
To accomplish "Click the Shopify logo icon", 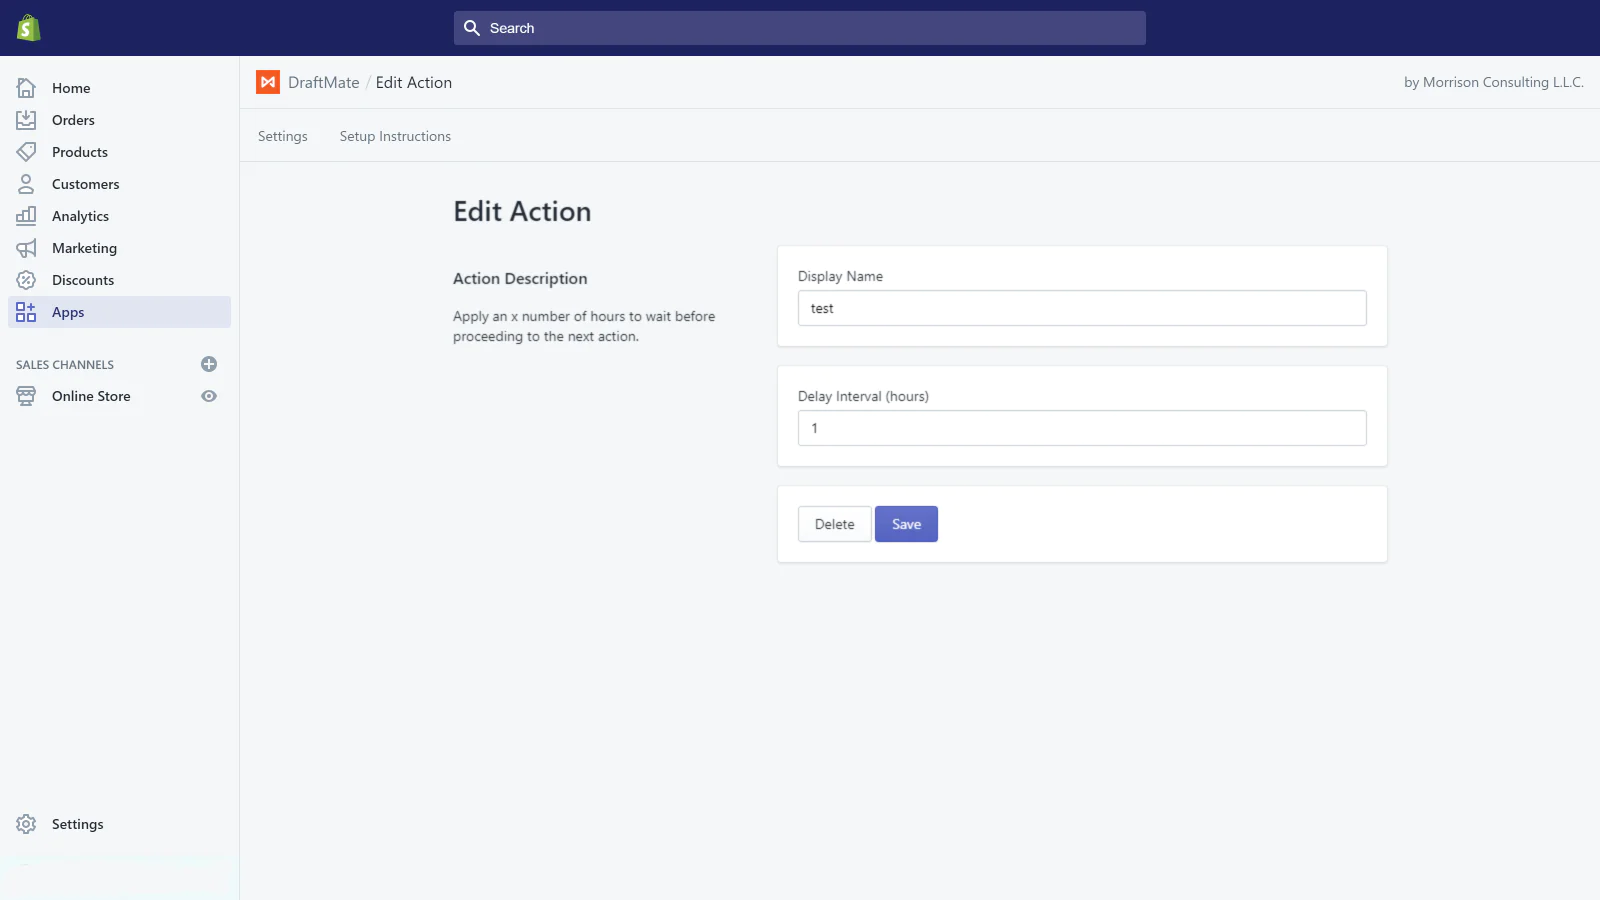I will pos(28,28).
